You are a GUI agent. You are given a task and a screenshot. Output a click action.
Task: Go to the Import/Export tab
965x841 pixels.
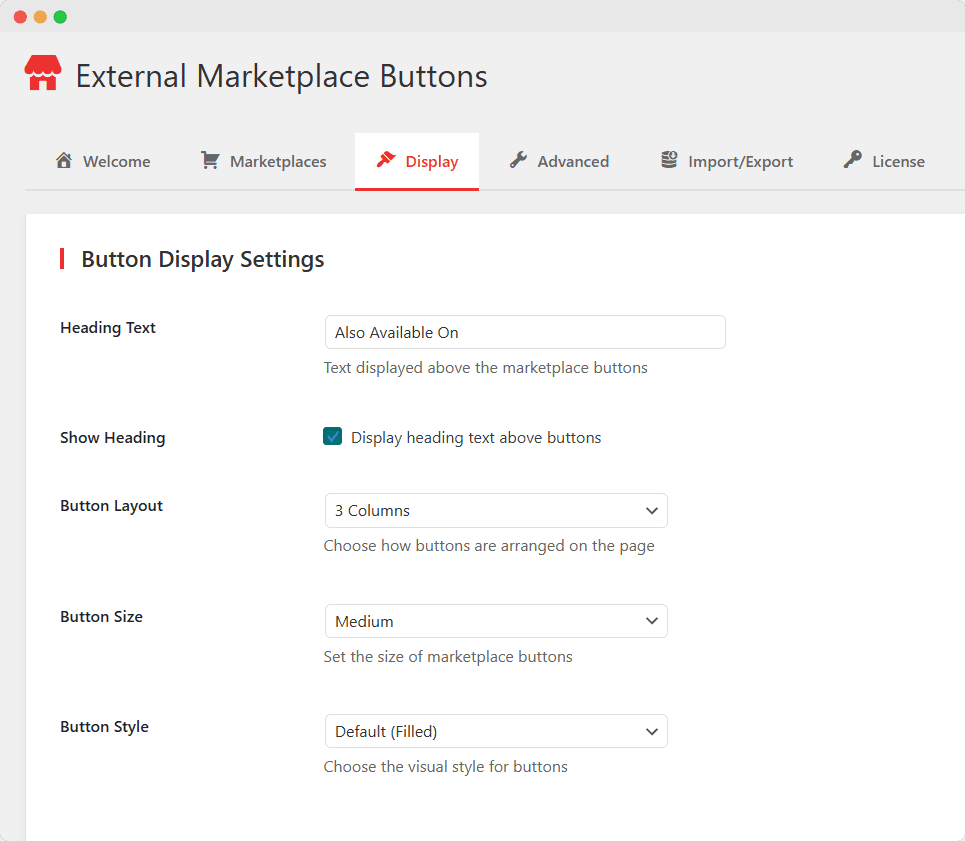point(726,161)
